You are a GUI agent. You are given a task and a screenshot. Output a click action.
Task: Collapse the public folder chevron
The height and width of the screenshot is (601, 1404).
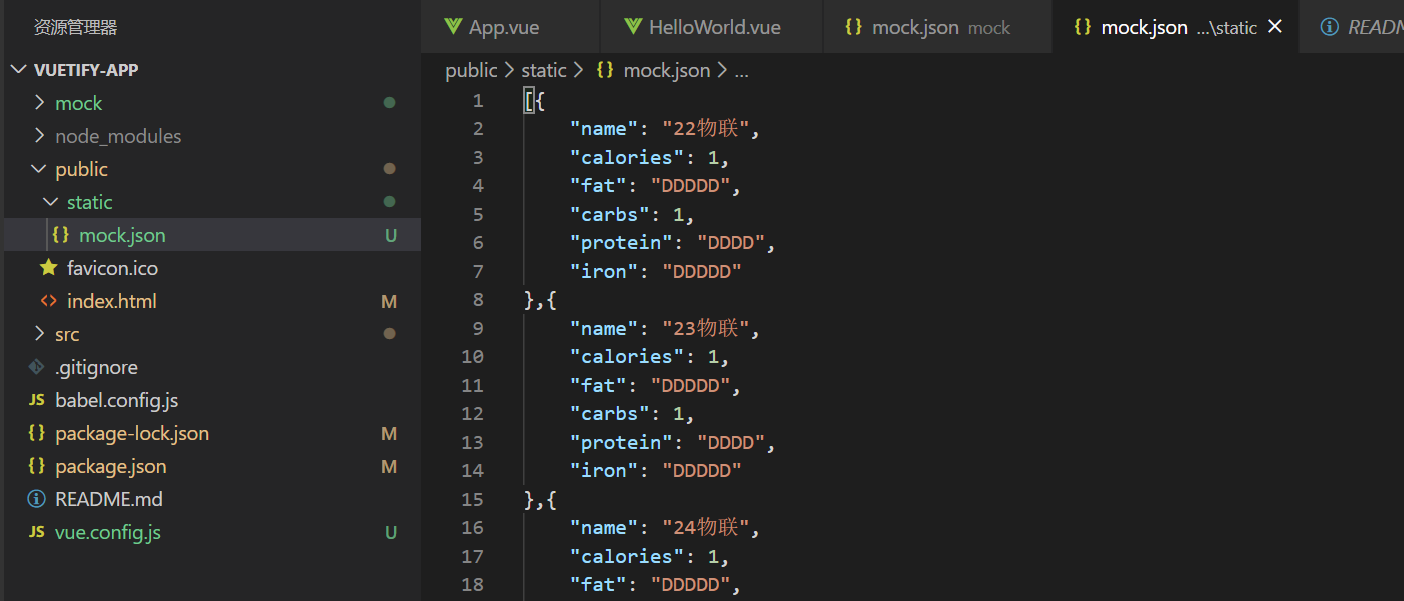tap(39, 169)
